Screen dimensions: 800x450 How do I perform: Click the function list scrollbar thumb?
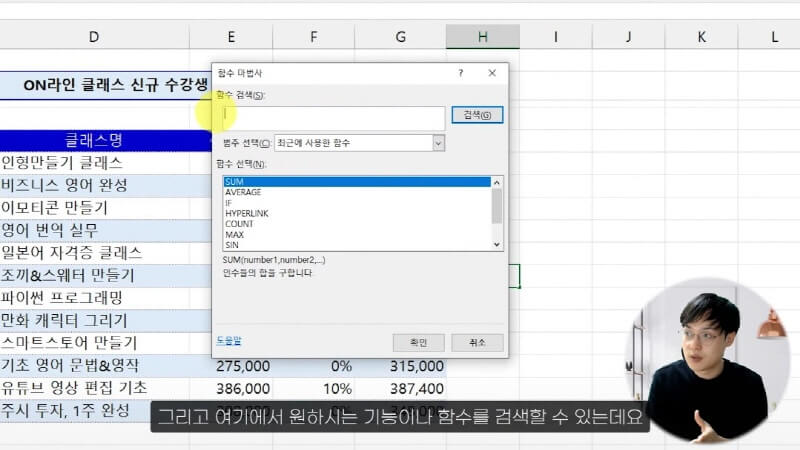click(x=497, y=206)
